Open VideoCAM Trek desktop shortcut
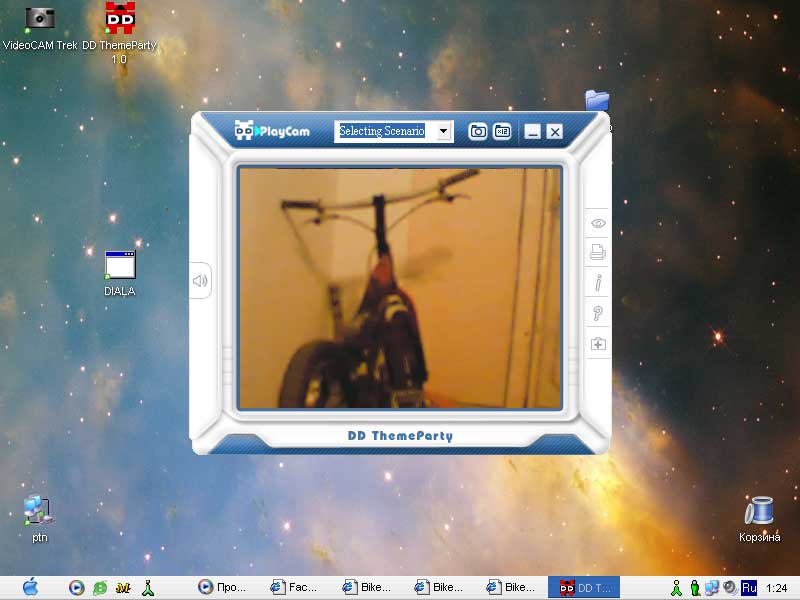800x600 pixels. click(x=40, y=18)
